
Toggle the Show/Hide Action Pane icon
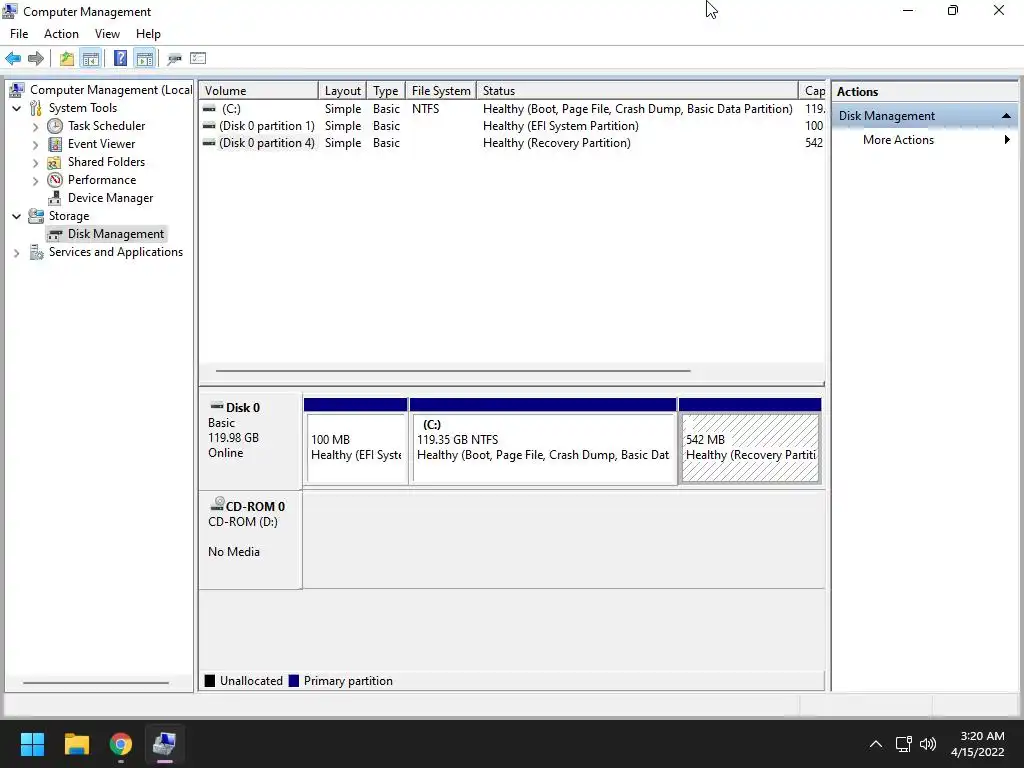pyautogui.click(x=145, y=59)
